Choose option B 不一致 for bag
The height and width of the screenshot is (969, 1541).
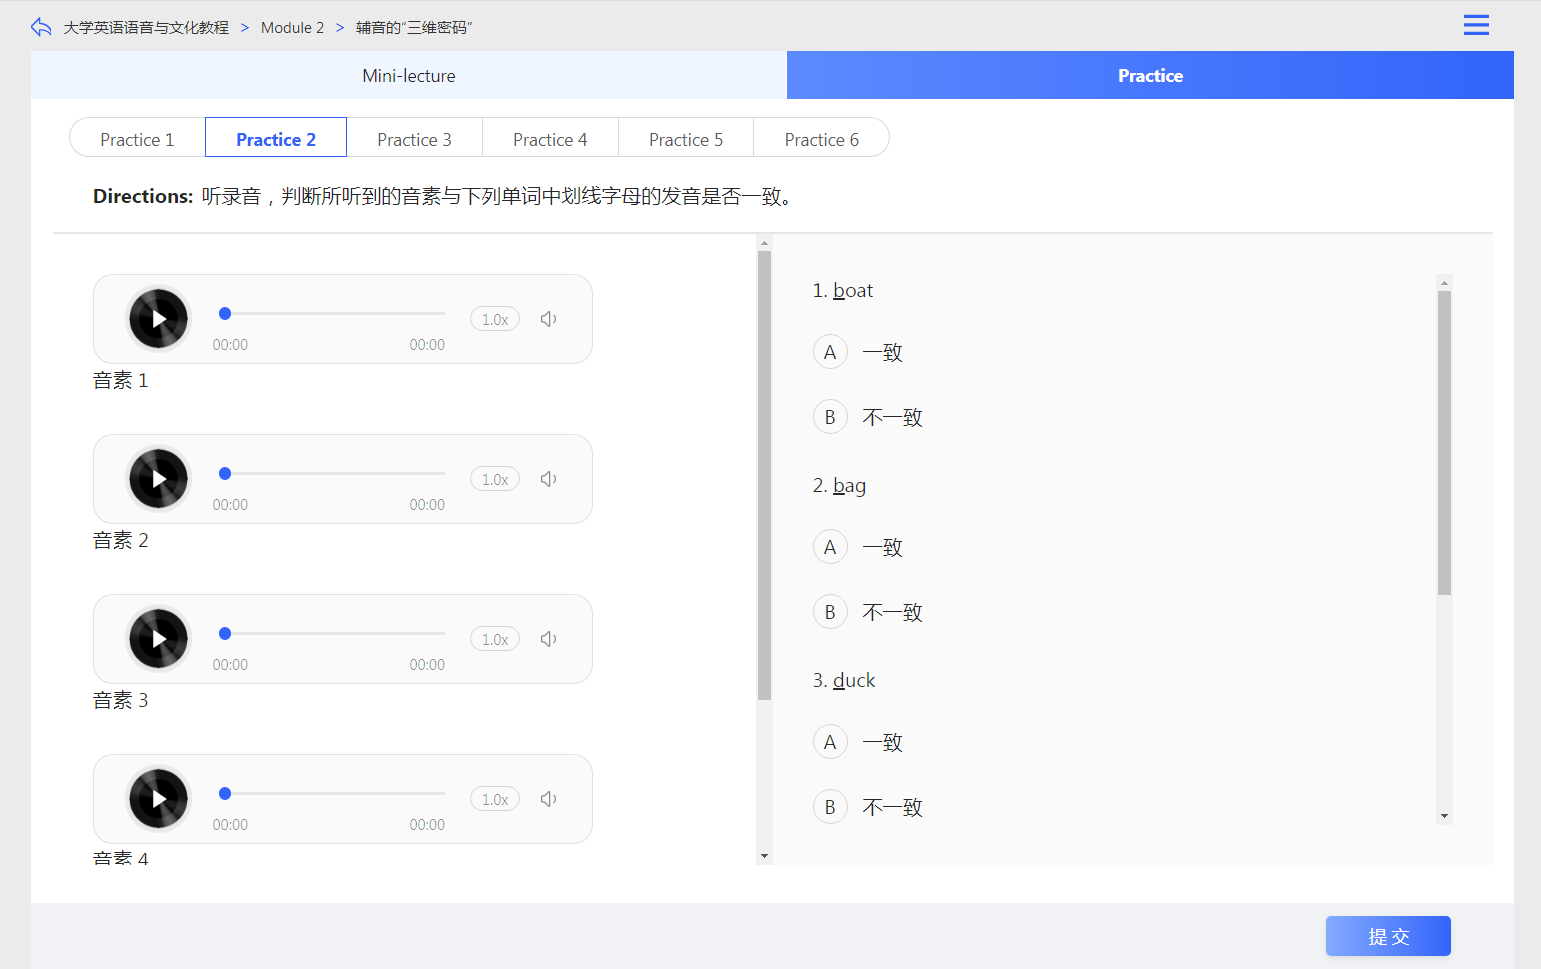point(830,612)
